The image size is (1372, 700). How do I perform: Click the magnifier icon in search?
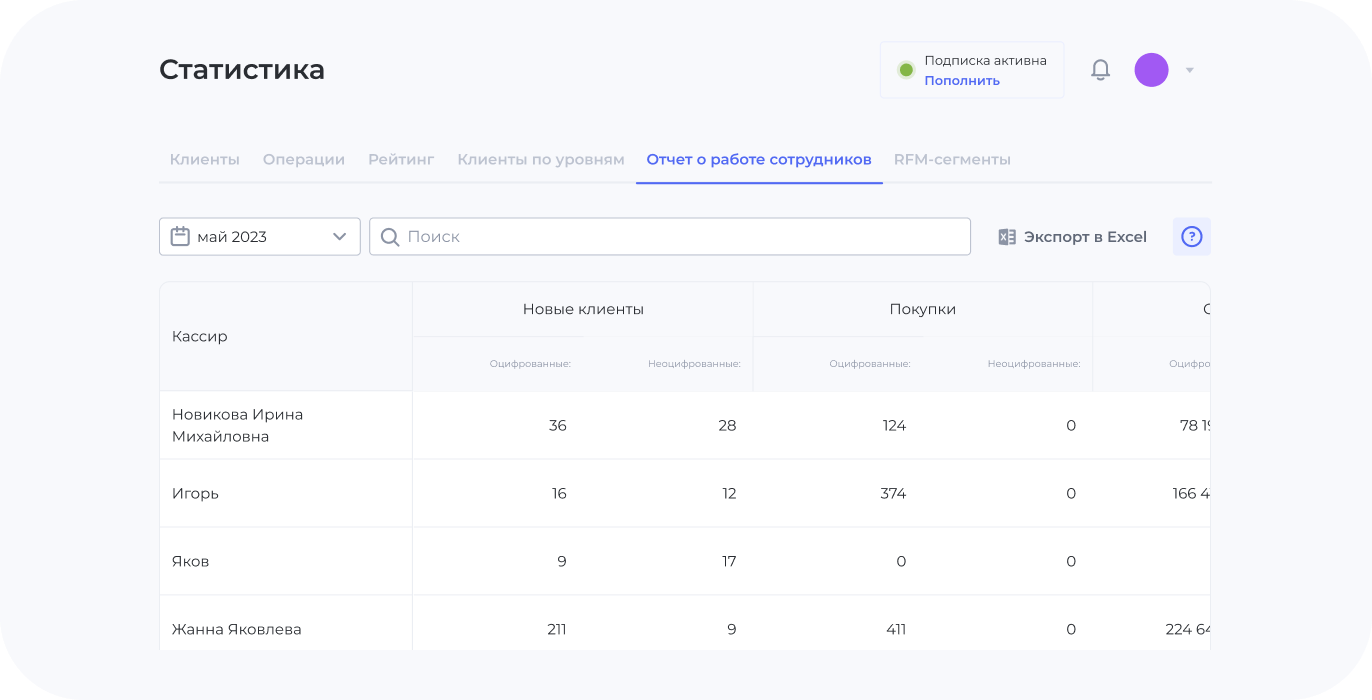point(390,237)
